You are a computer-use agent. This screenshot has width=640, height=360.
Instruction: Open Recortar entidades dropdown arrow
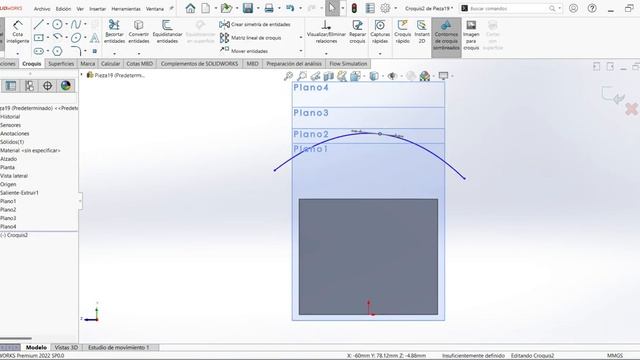[x=114, y=54]
